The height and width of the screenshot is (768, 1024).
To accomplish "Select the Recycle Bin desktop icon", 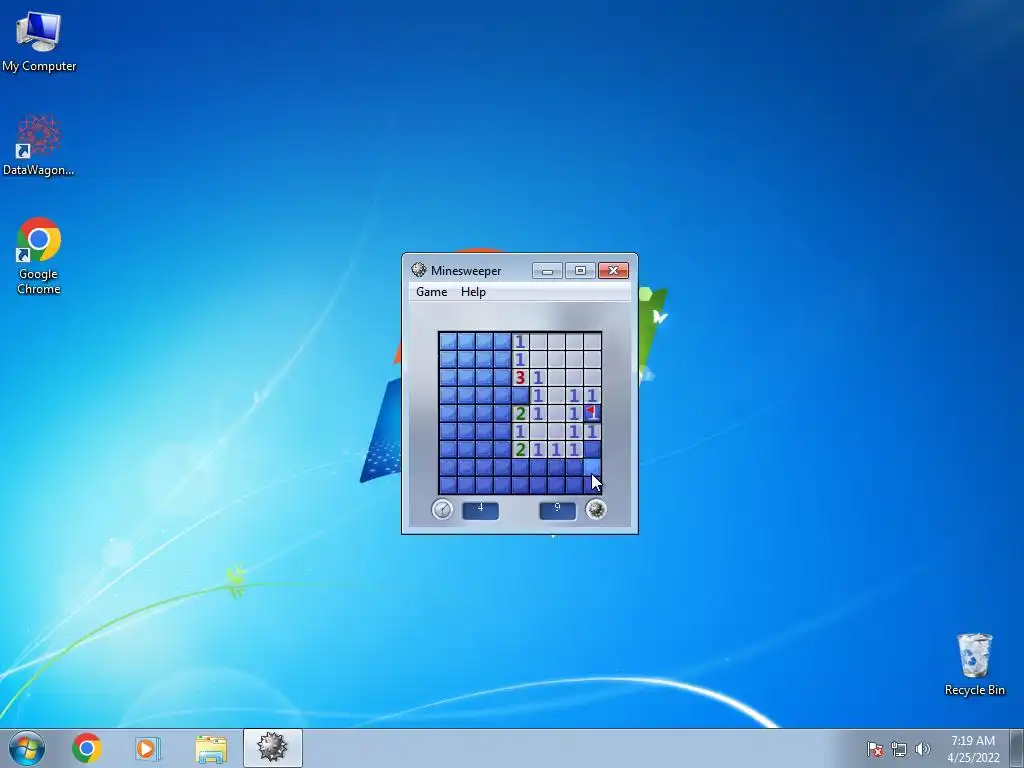I will tap(974, 664).
